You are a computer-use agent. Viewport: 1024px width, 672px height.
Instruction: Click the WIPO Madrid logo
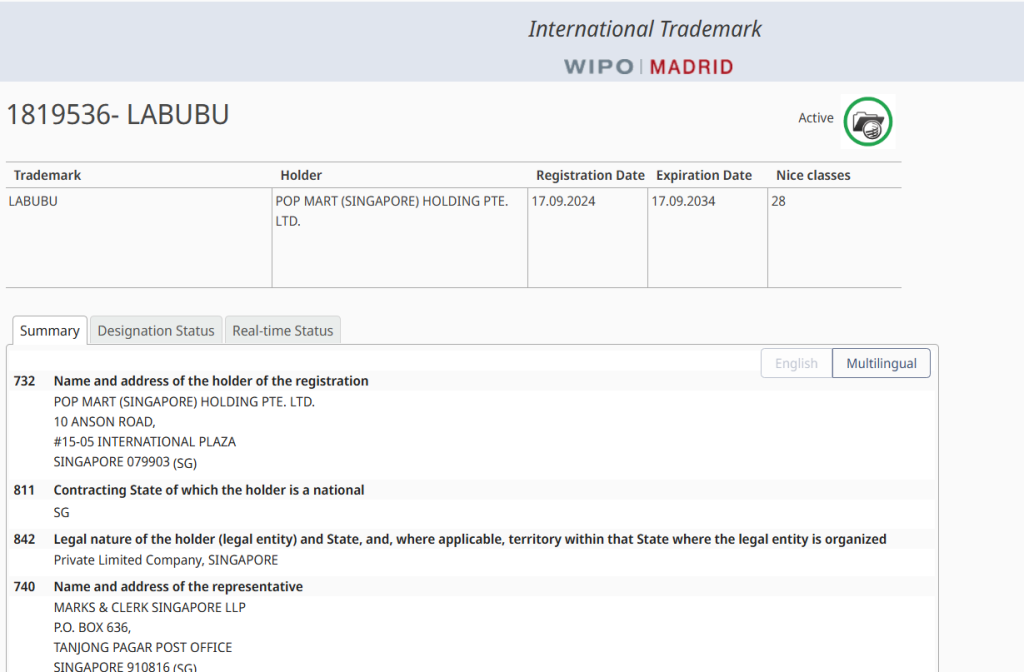coord(648,67)
